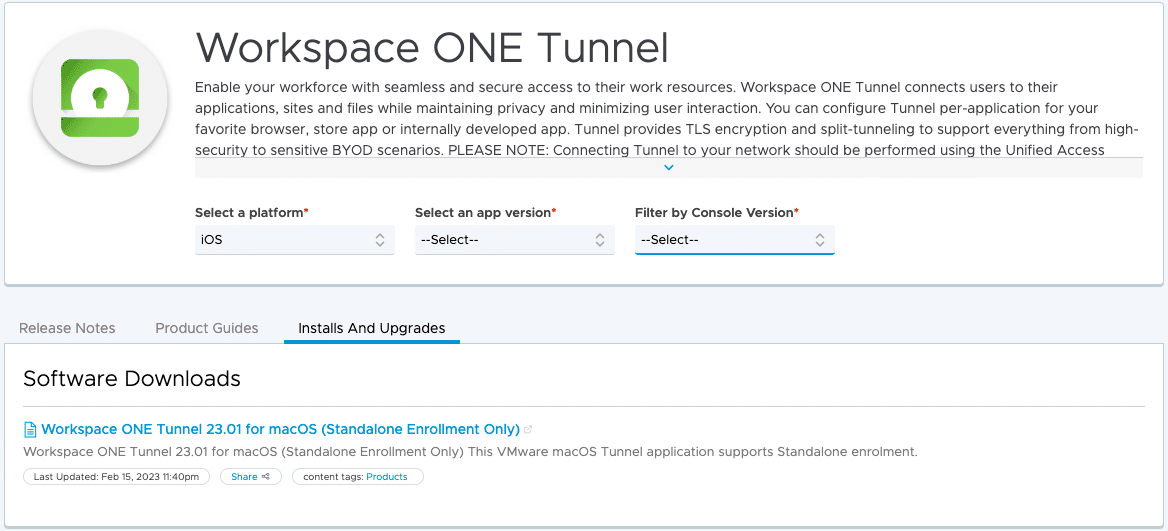Select the Installs And Upgrades tab
Image resolution: width=1168 pixels, height=531 pixels.
[x=371, y=328]
